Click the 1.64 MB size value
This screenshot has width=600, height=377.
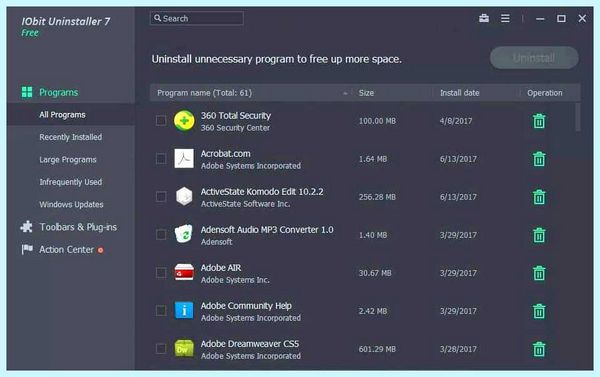373,159
